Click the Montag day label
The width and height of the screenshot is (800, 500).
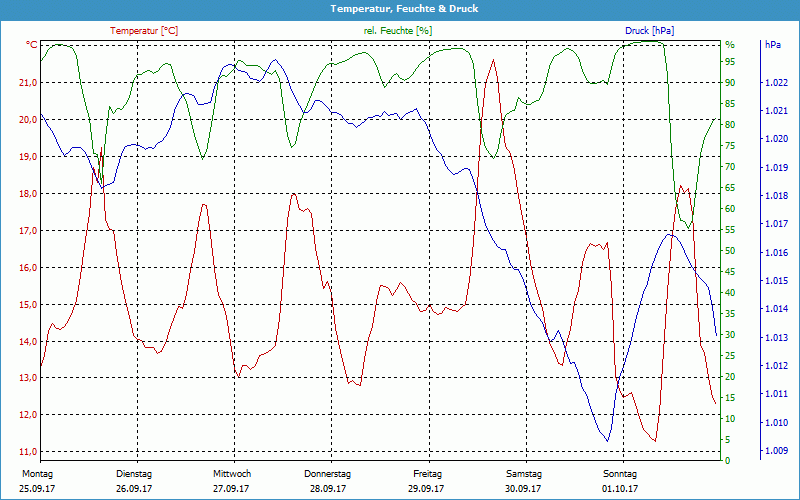click(x=37, y=474)
